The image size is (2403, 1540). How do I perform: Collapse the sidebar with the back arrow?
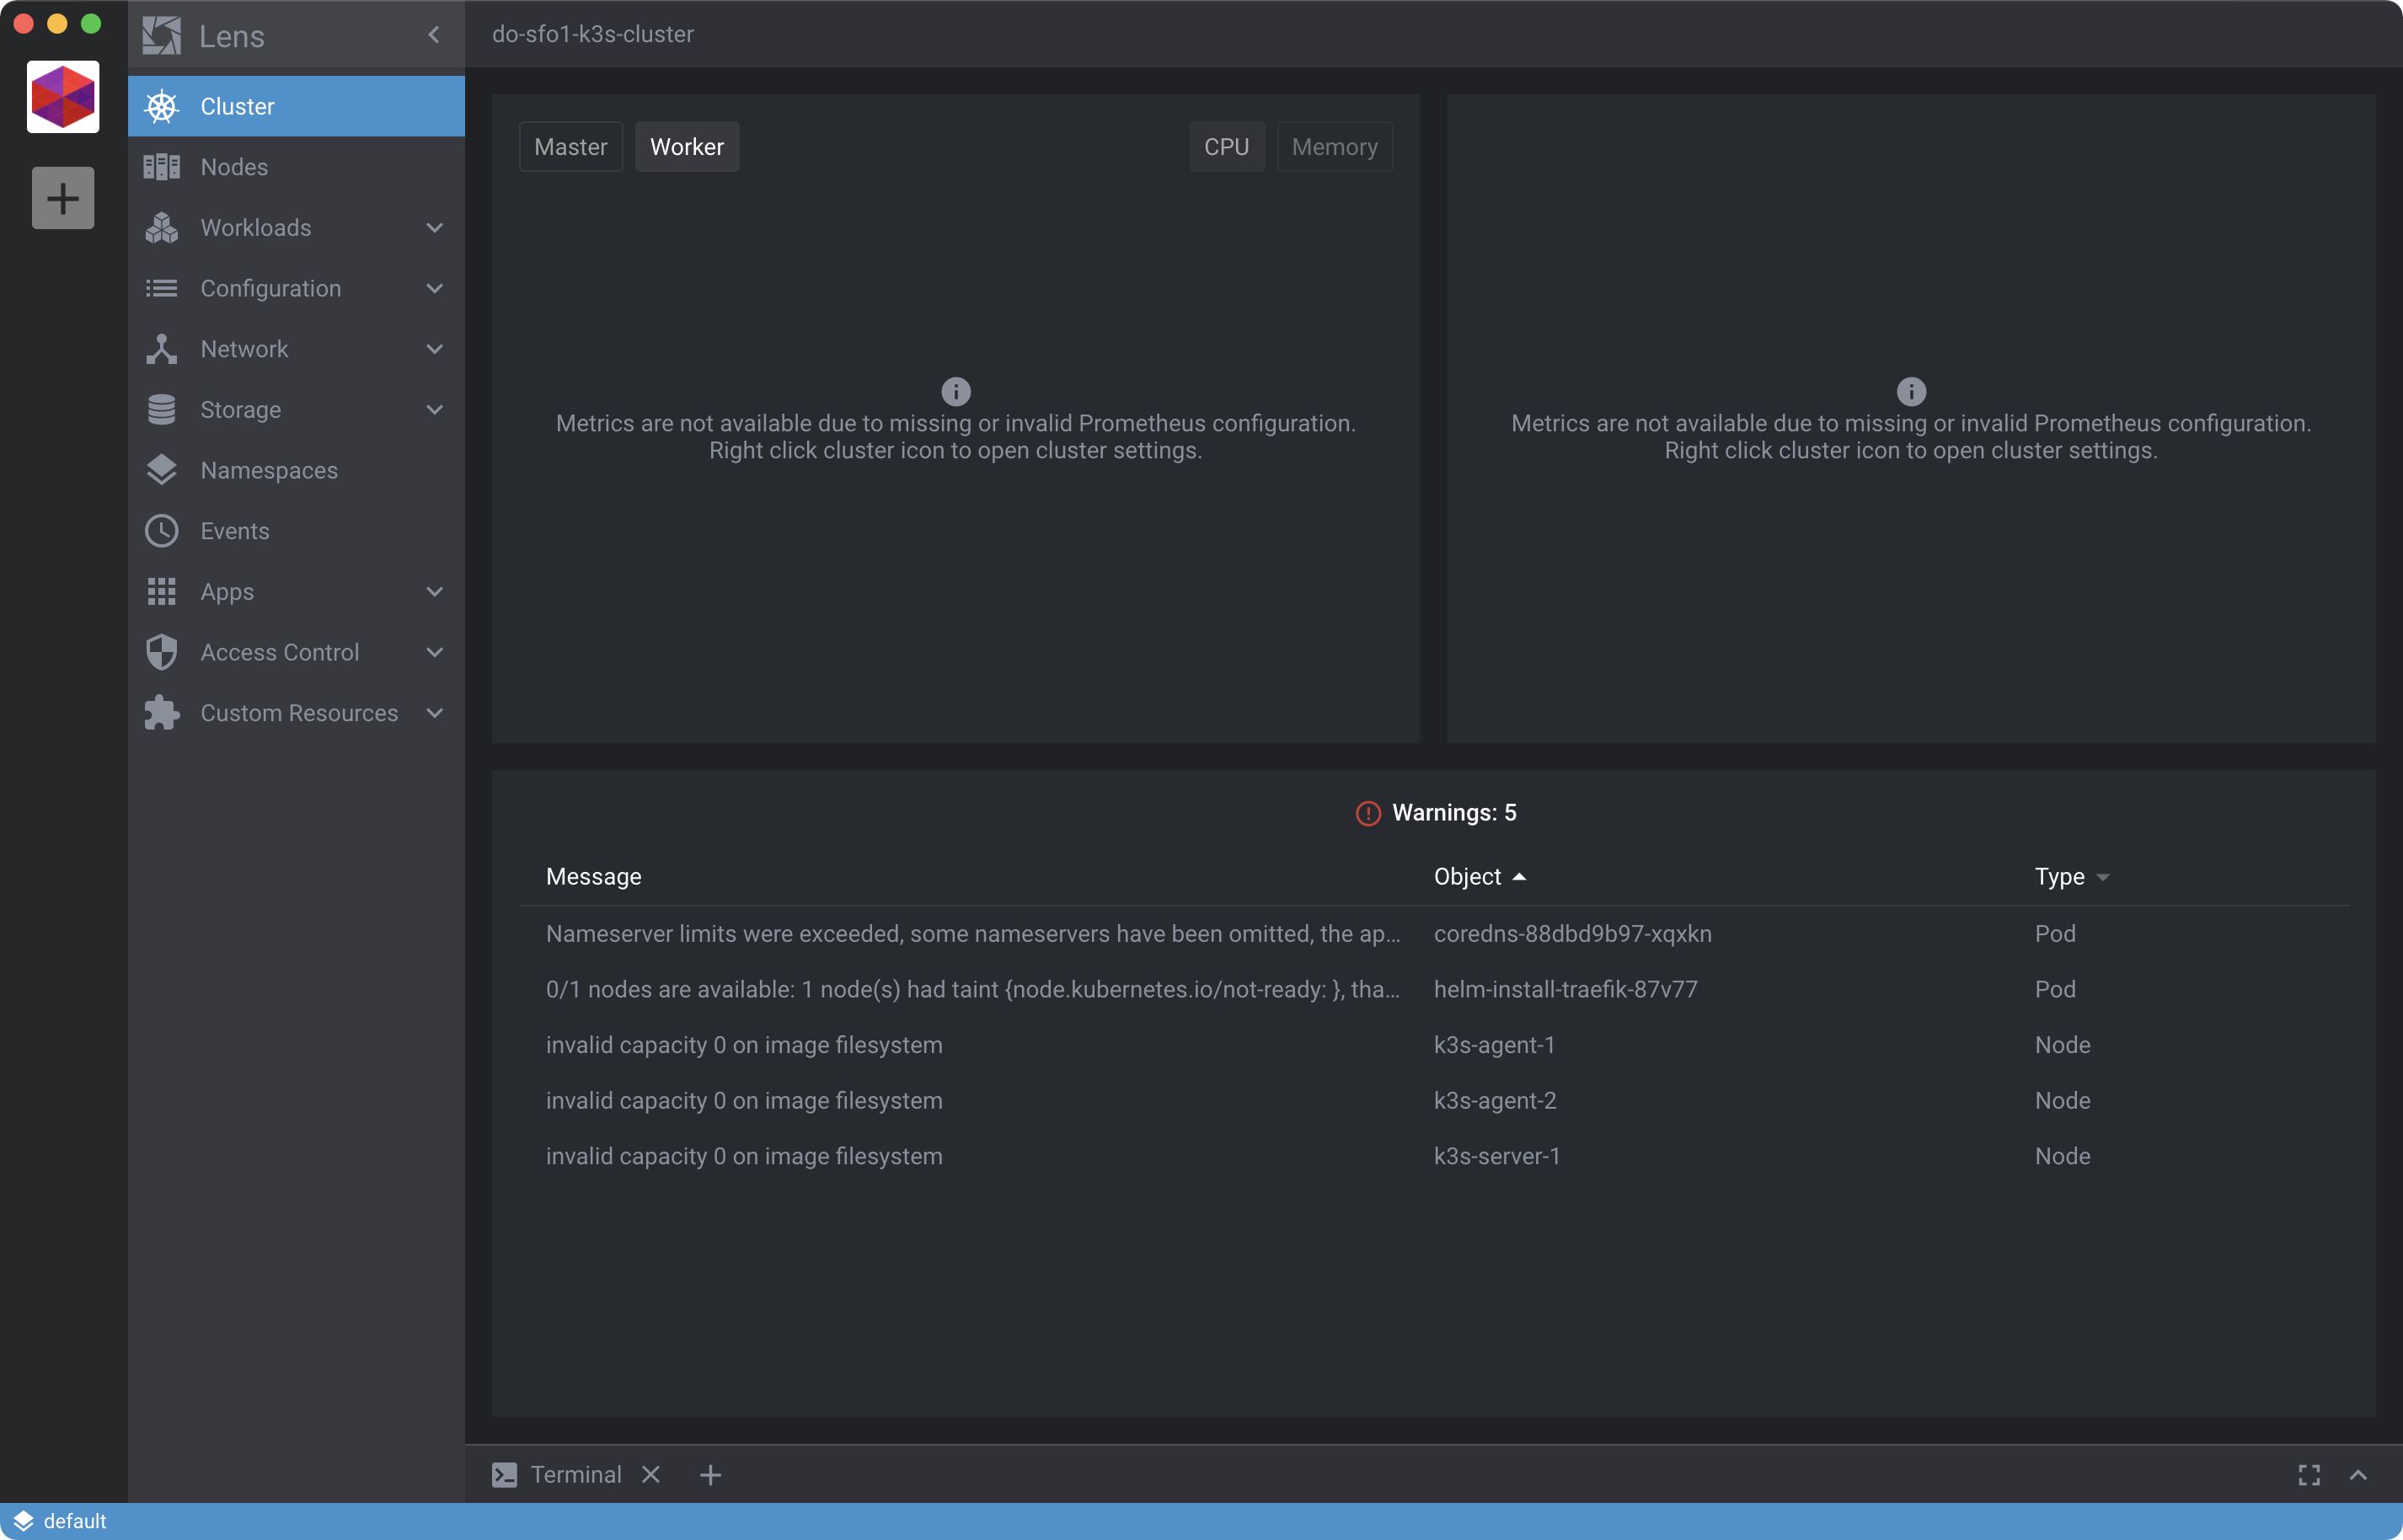pyautogui.click(x=434, y=35)
